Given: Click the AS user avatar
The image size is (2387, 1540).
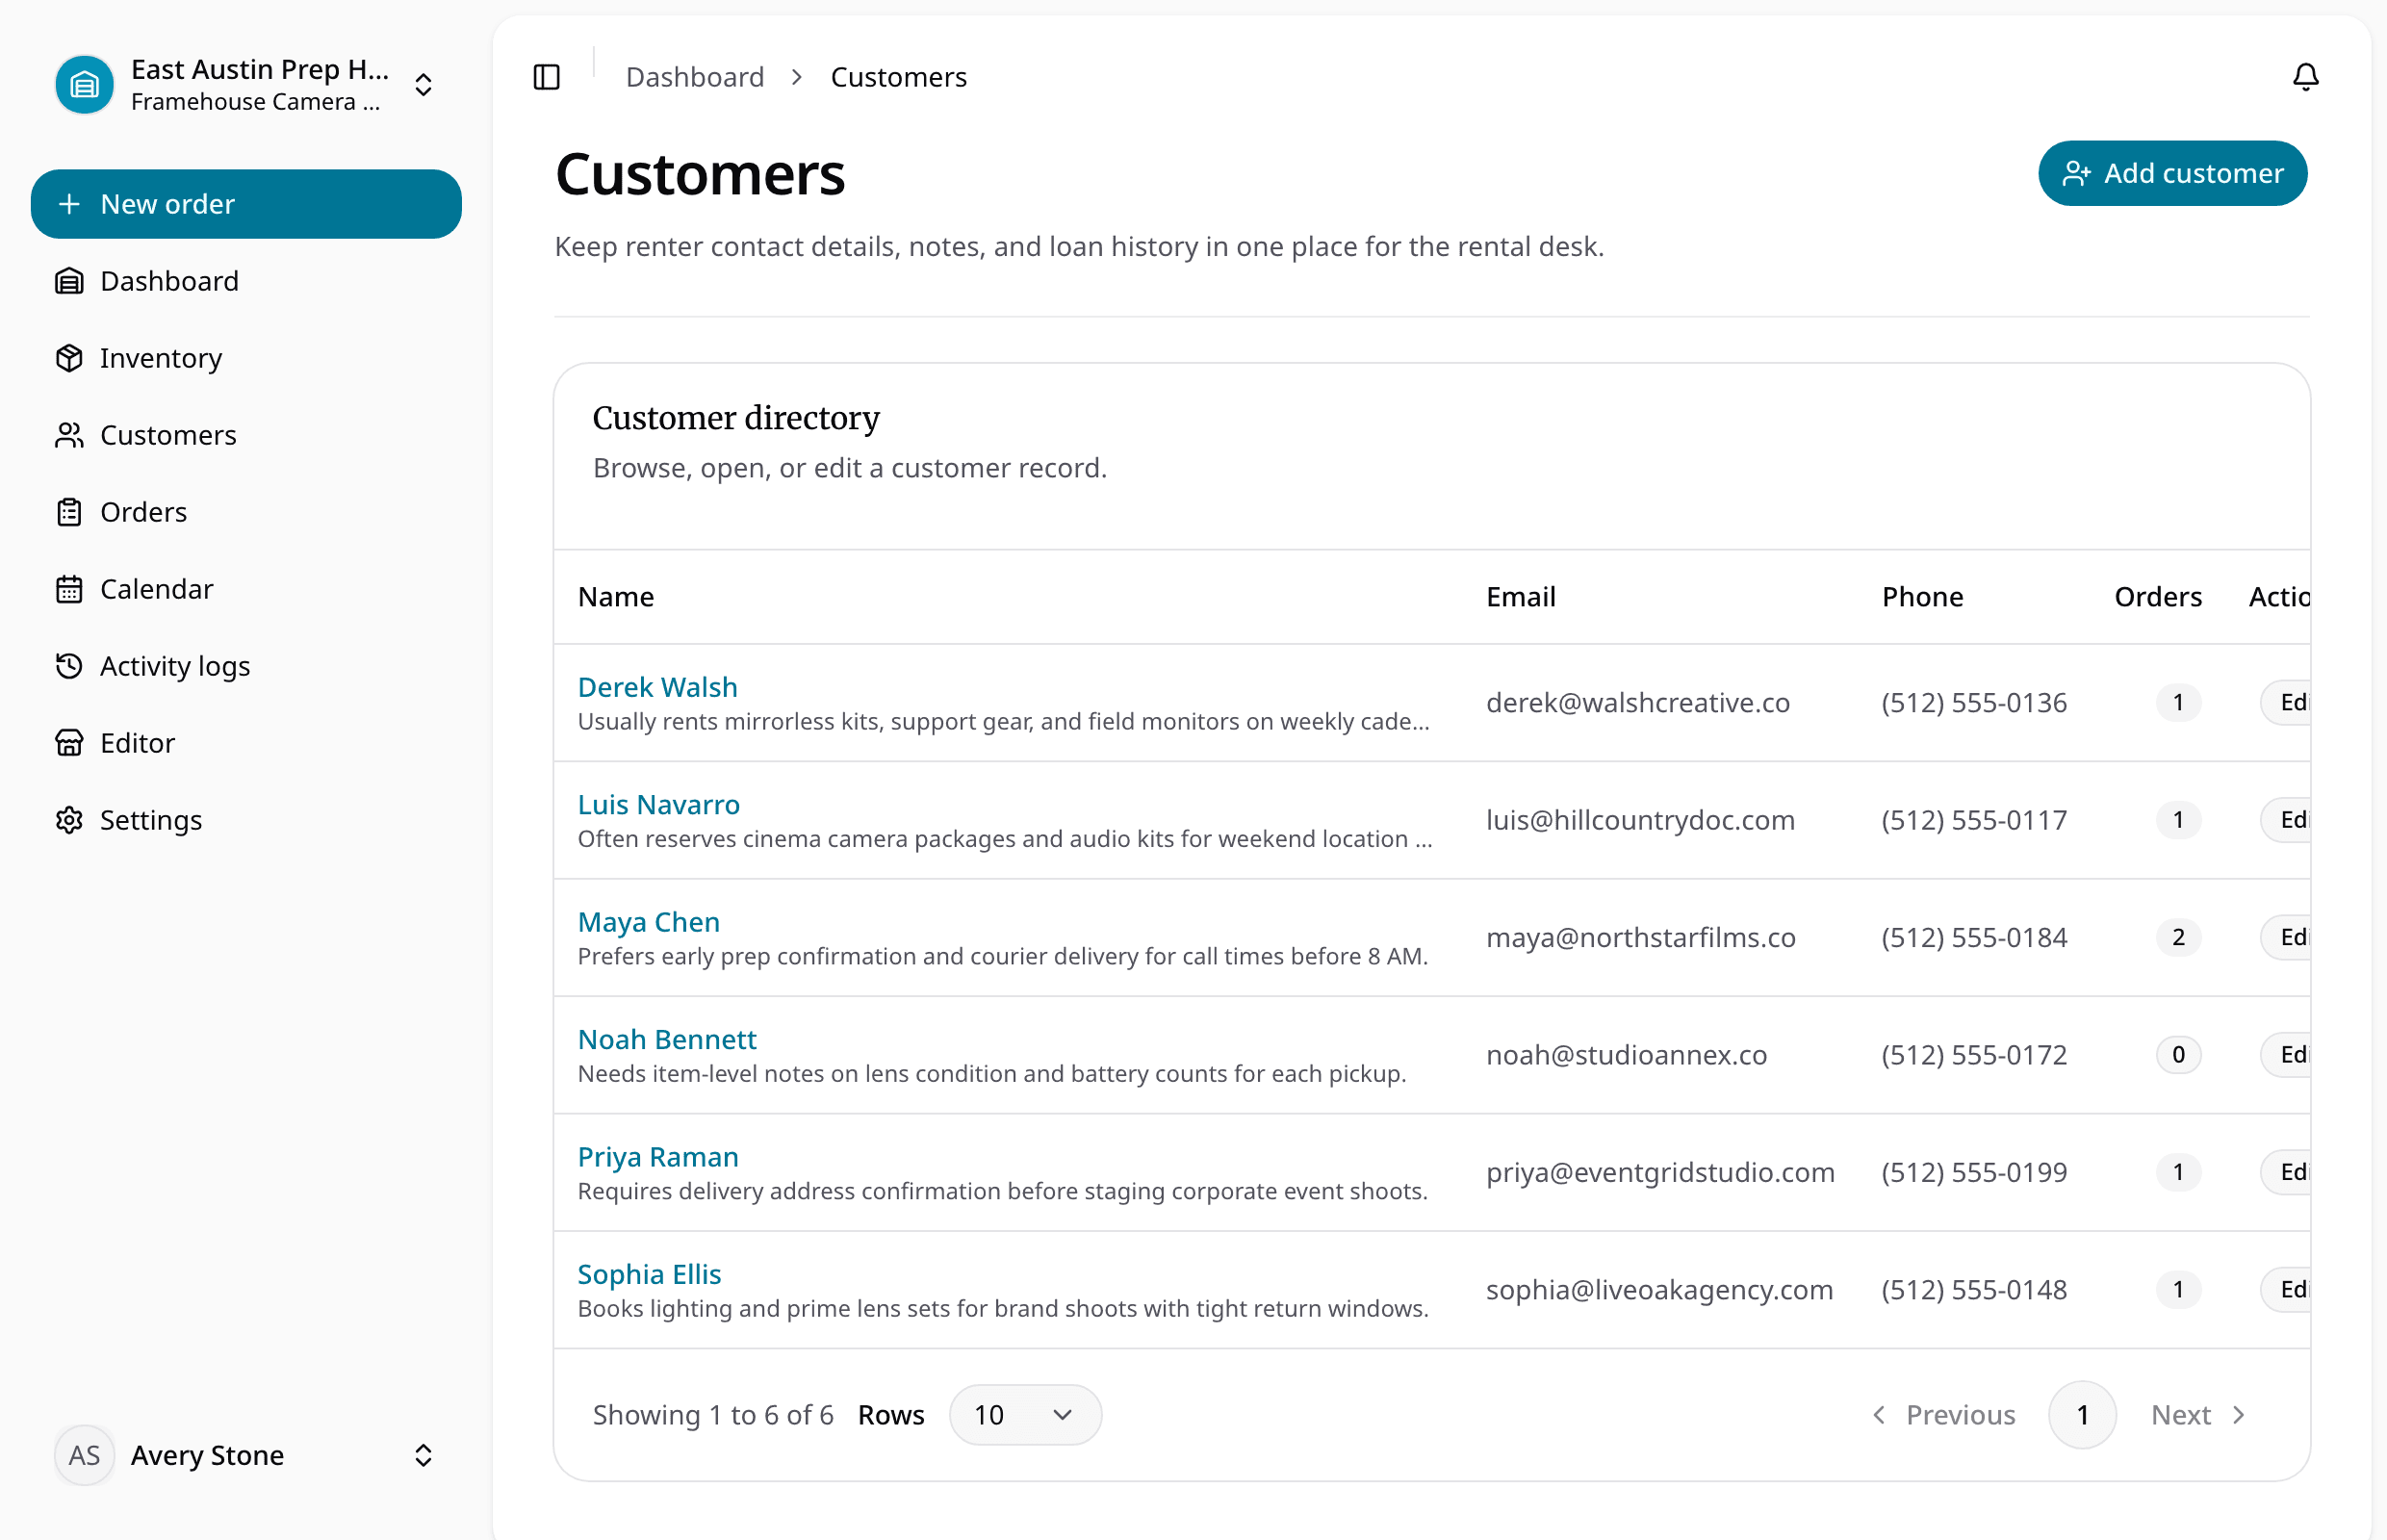Looking at the screenshot, I should coord(84,1455).
